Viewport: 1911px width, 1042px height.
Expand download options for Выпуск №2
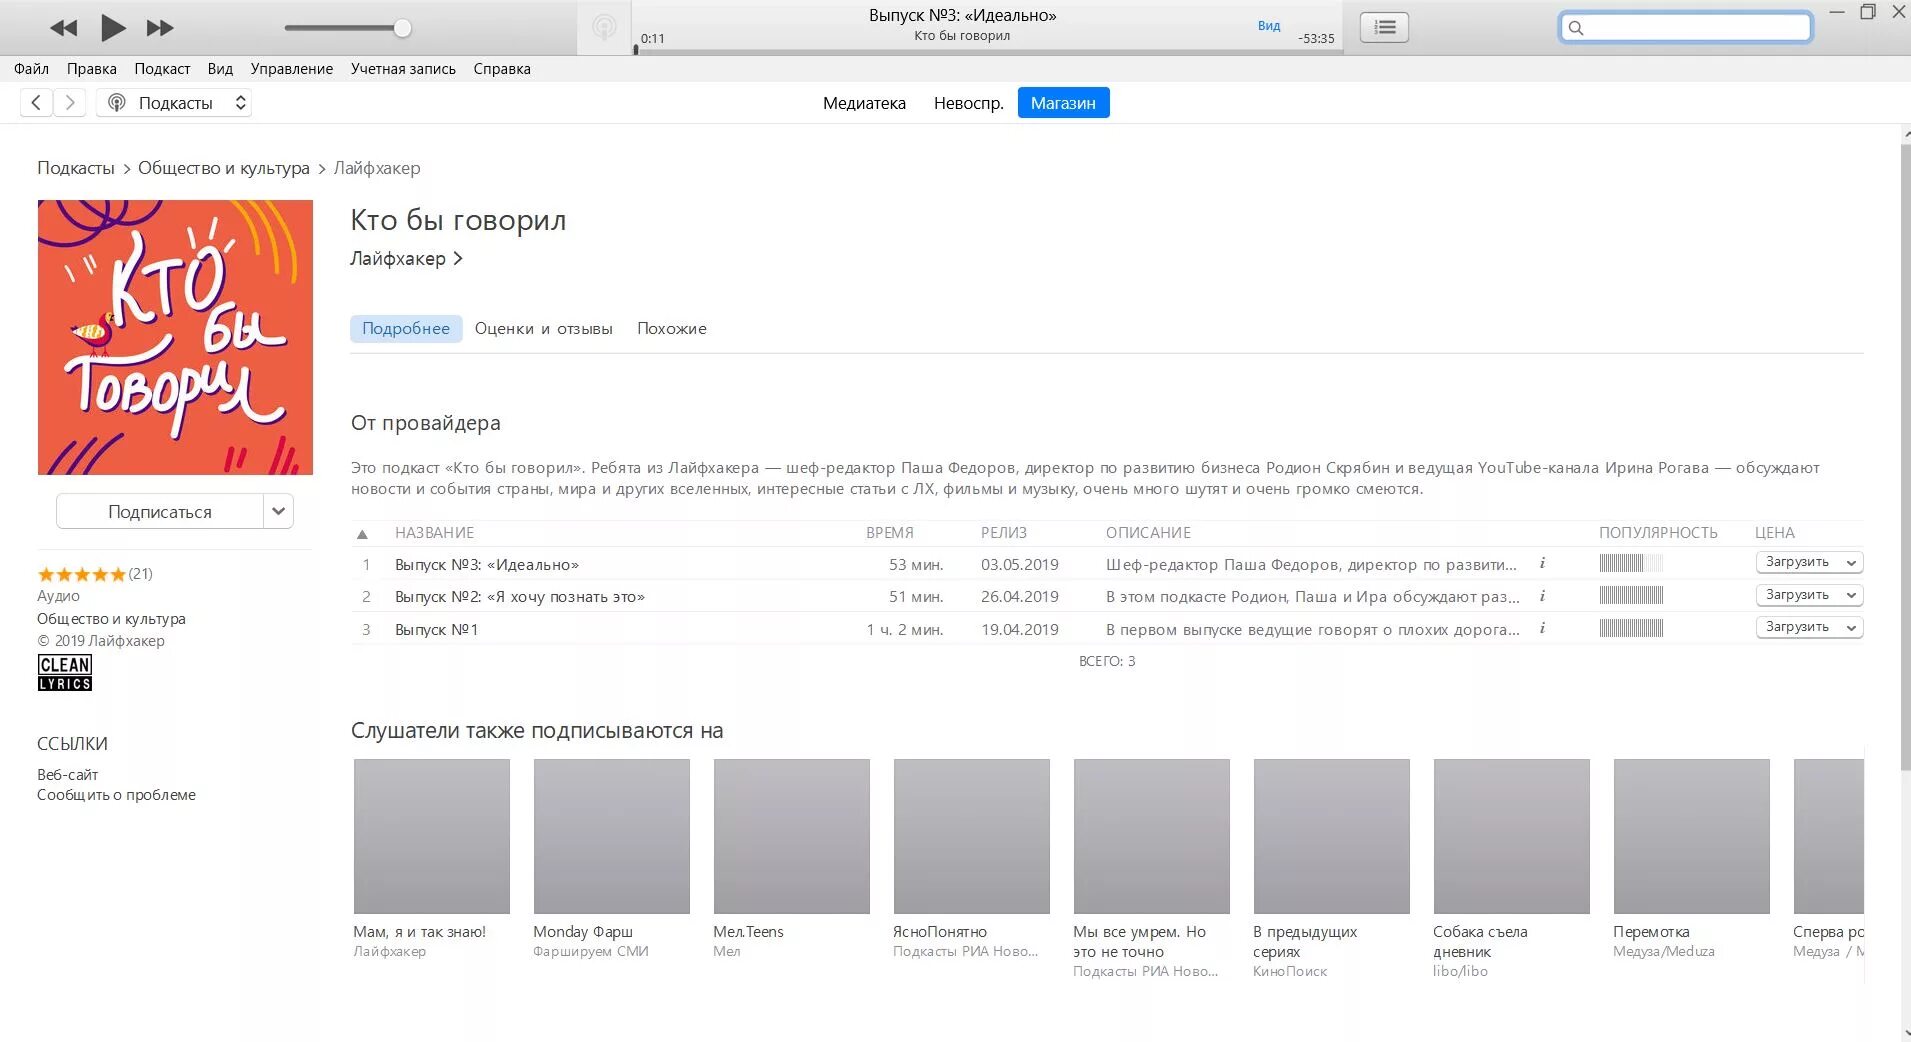(1851, 596)
